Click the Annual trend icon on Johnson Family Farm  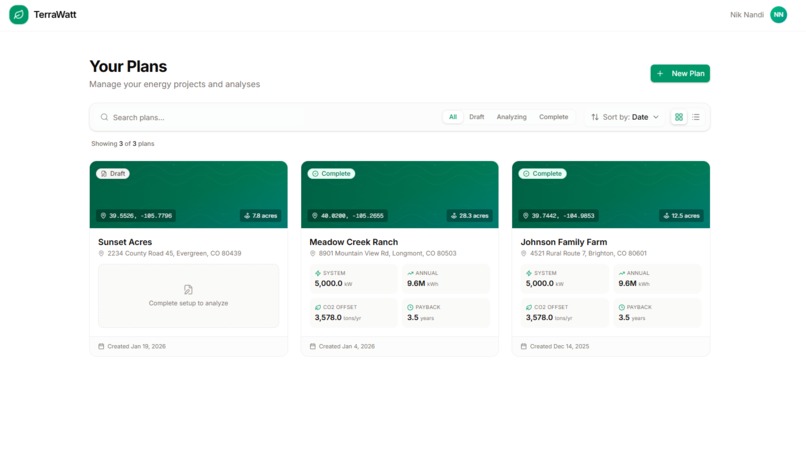pyautogui.click(x=621, y=273)
